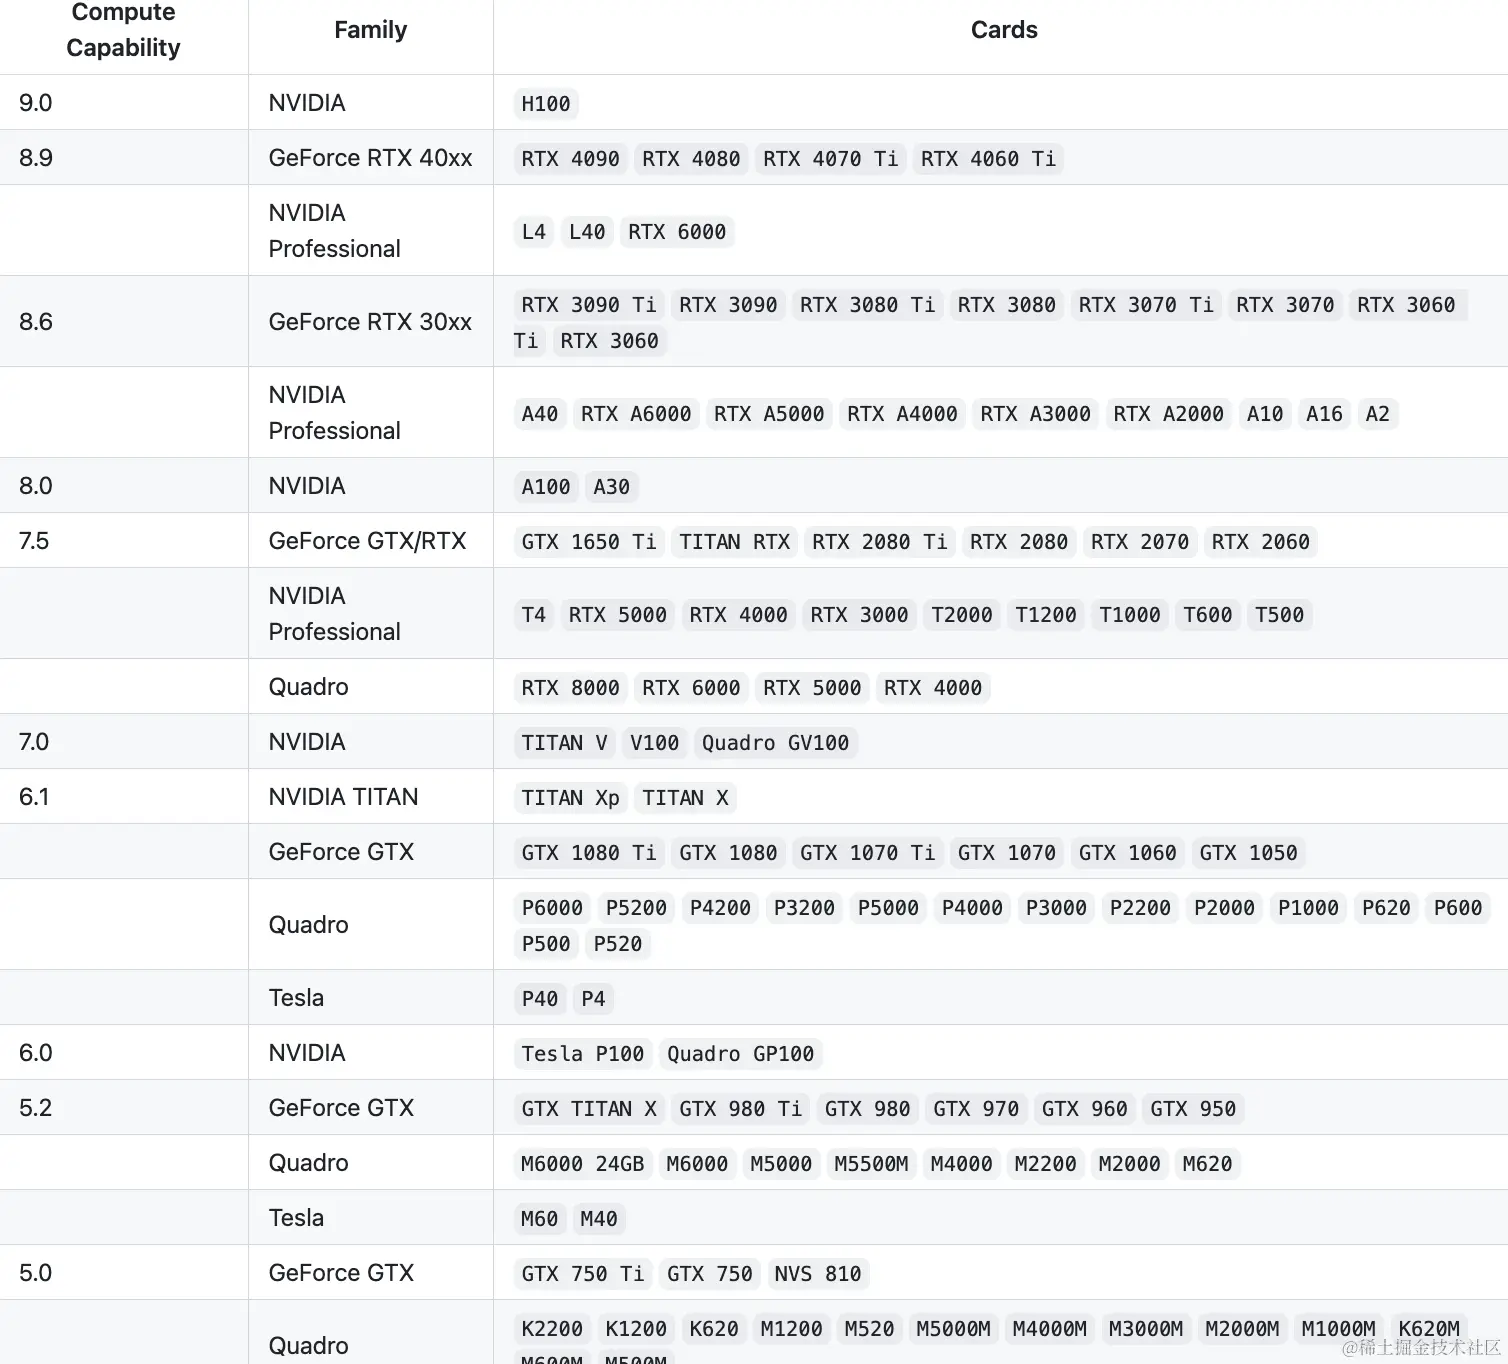Click the GTX 980 Ti tag

[x=740, y=1109]
